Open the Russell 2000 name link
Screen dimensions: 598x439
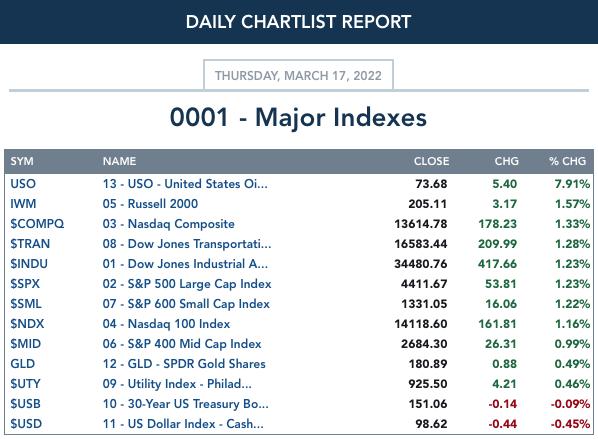[x=150, y=204]
